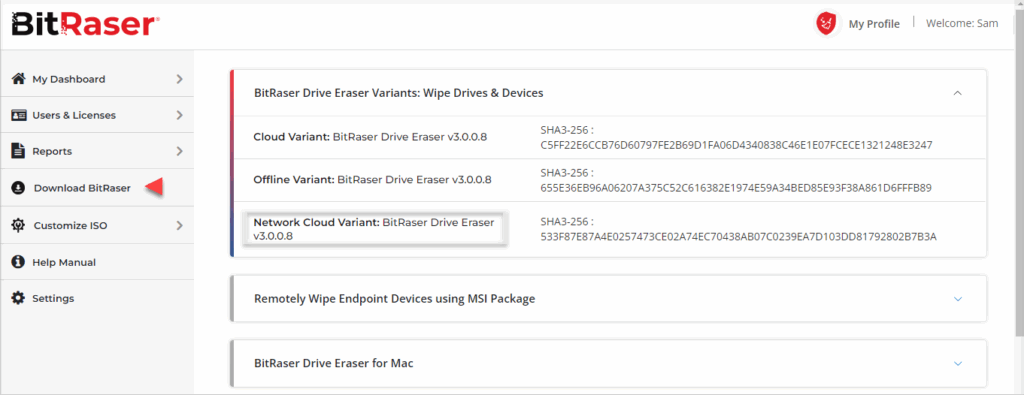The width and height of the screenshot is (1024, 395).
Task: Click the Settings cog icon
Action: coord(19,298)
